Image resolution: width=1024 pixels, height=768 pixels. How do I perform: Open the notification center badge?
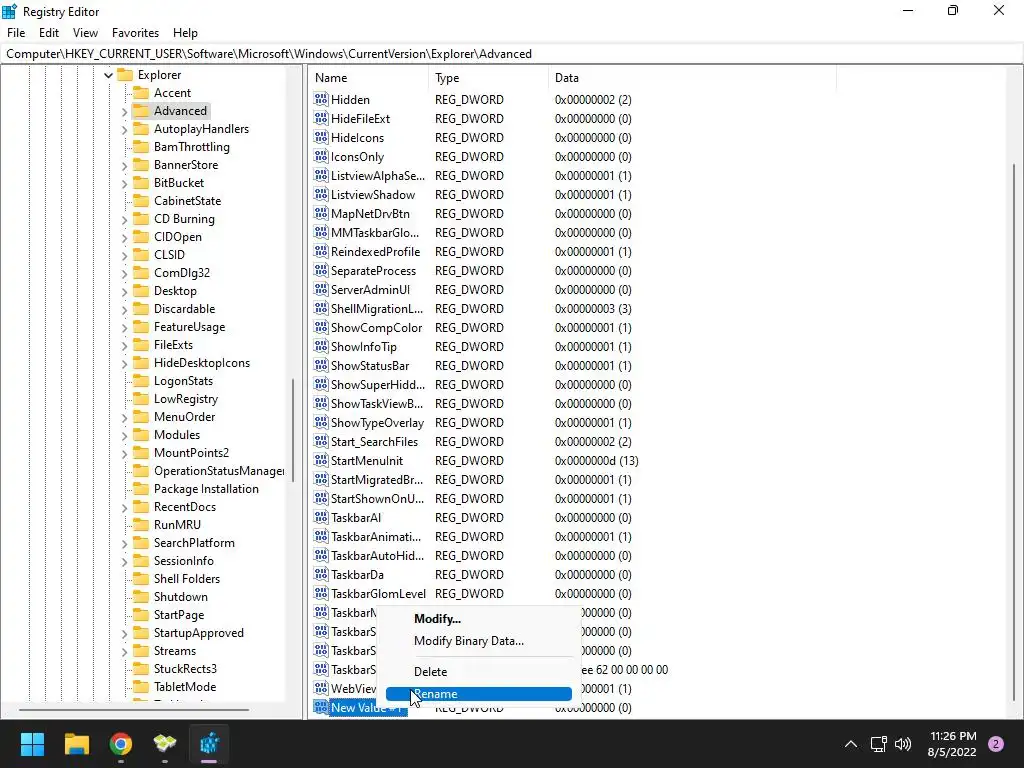(996, 744)
